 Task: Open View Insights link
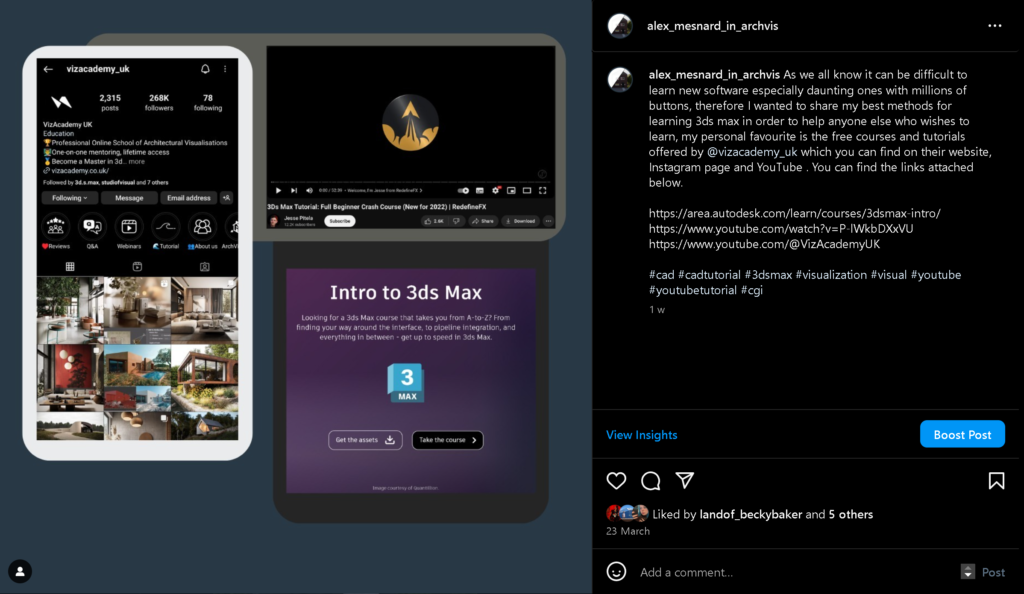click(x=641, y=435)
